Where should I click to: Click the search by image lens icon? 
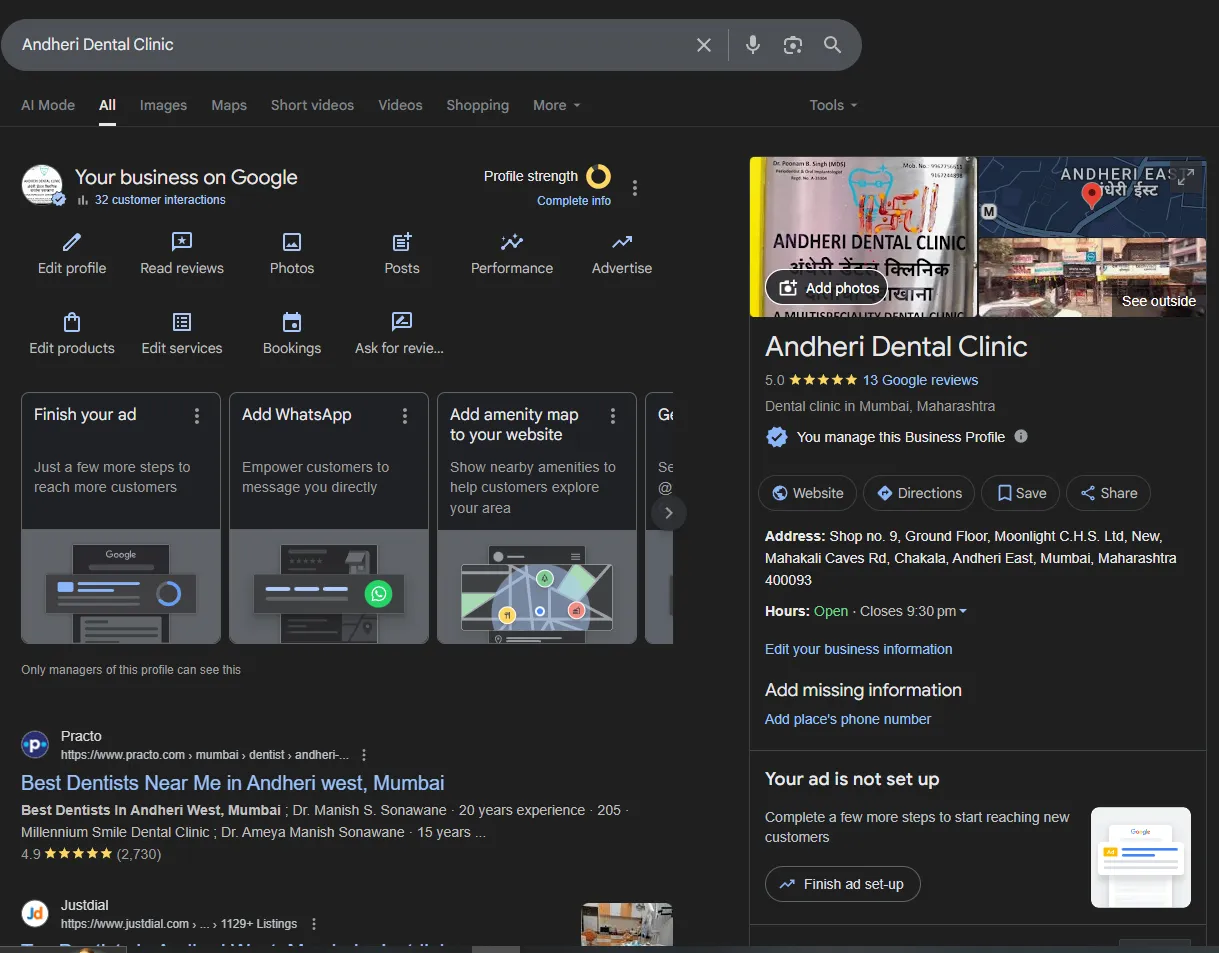(793, 45)
